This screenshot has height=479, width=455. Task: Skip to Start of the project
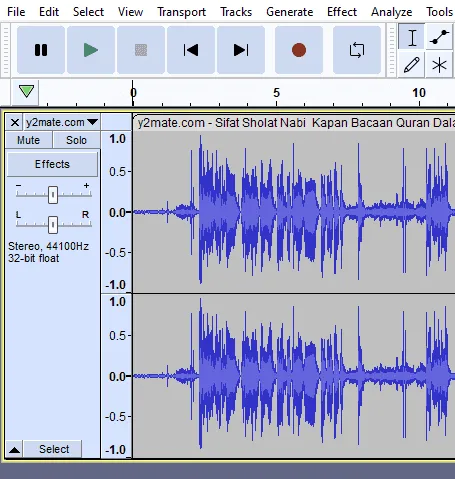191,50
